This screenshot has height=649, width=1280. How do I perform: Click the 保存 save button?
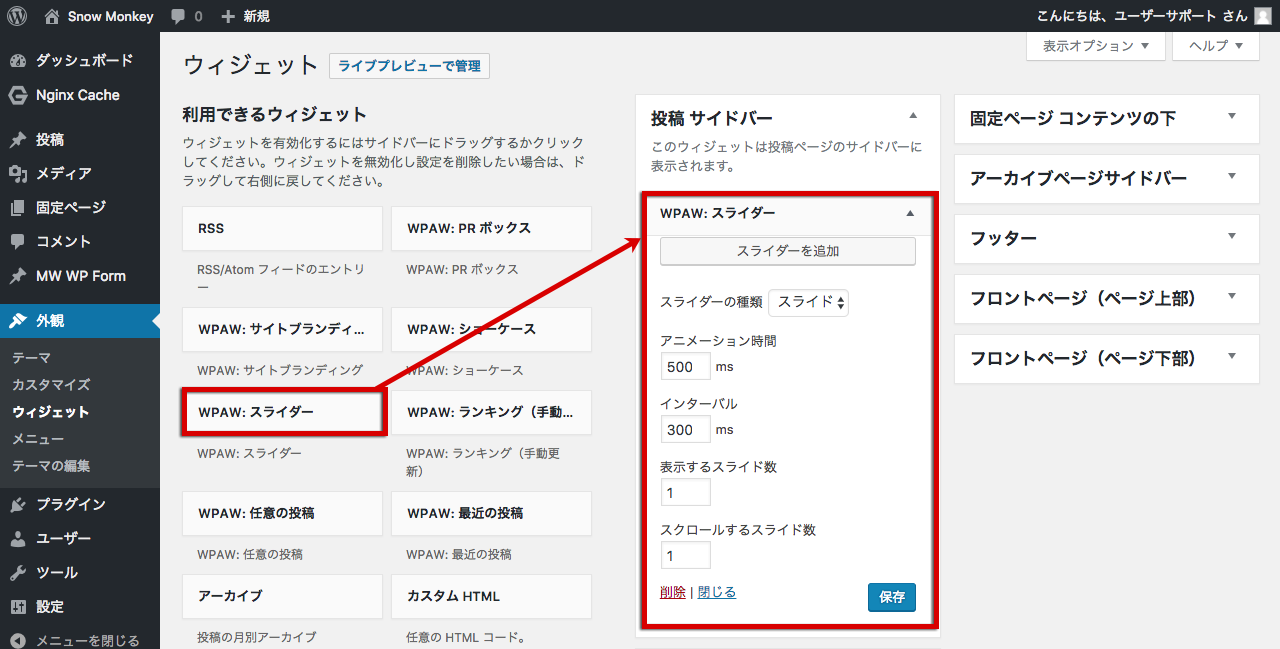pos(892,597)
